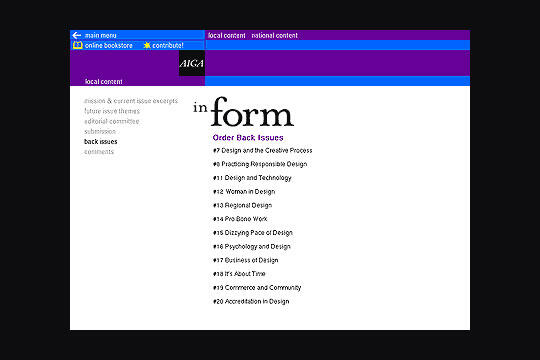Click the AIGA logo
Screen dimensions: 540x360
click(x=192, y=63)
